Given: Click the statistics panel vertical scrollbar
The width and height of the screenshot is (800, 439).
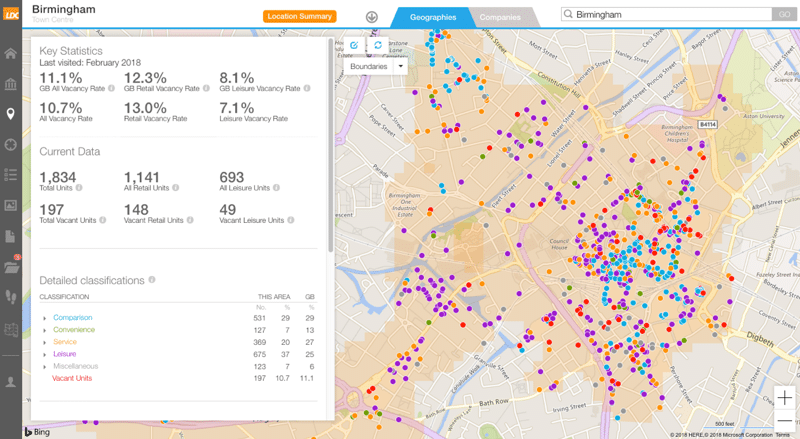Looking at the screenshot, I should tap(331, 144).
